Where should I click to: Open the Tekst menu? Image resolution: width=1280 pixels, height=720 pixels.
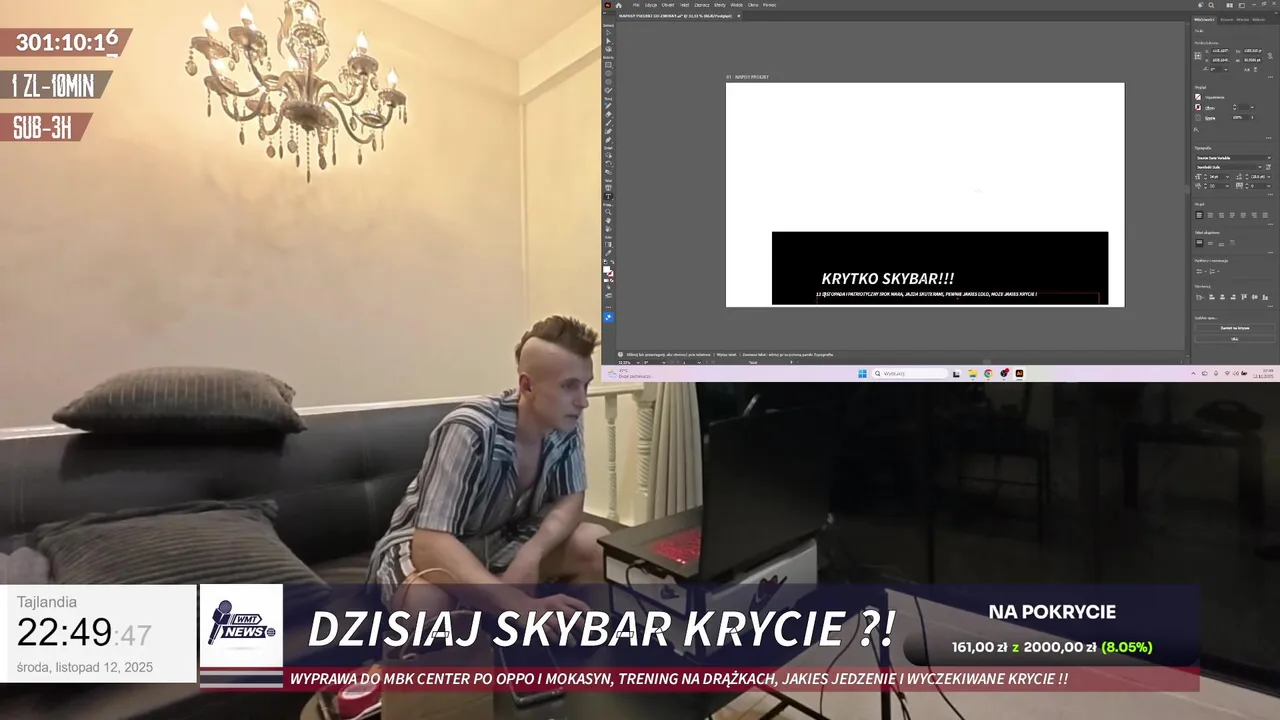[684, 5]
